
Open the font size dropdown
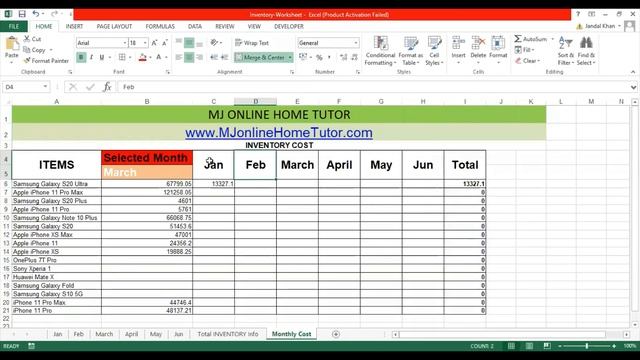pos(145,43)
